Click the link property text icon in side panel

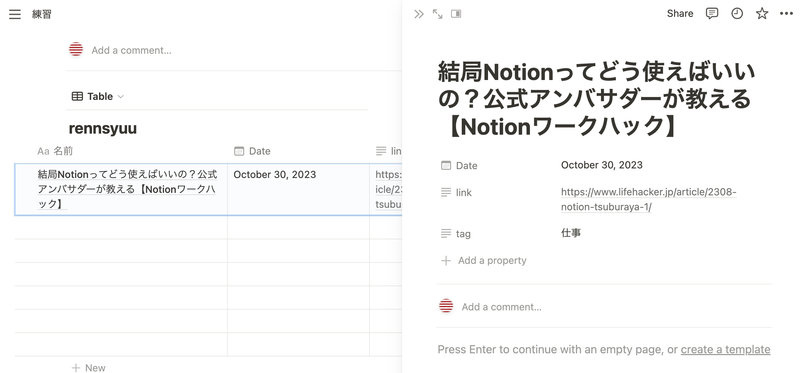[x=446, y=193]
